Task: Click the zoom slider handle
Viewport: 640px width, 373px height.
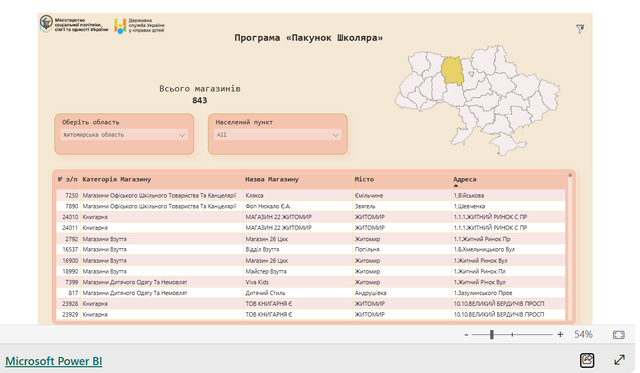Action: 492,335
